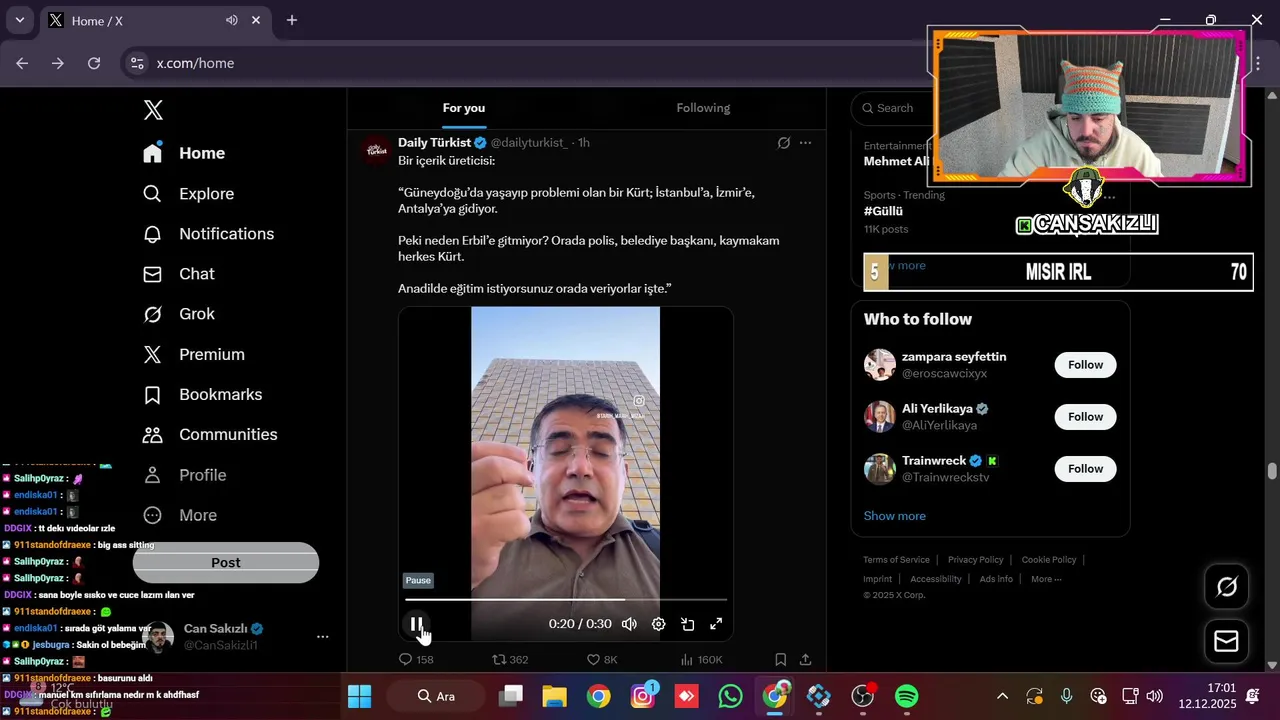Repost the Daily Türkist tweet
Image resolution: width=1280 pixels, height=720 pixels.
[510, 660]
